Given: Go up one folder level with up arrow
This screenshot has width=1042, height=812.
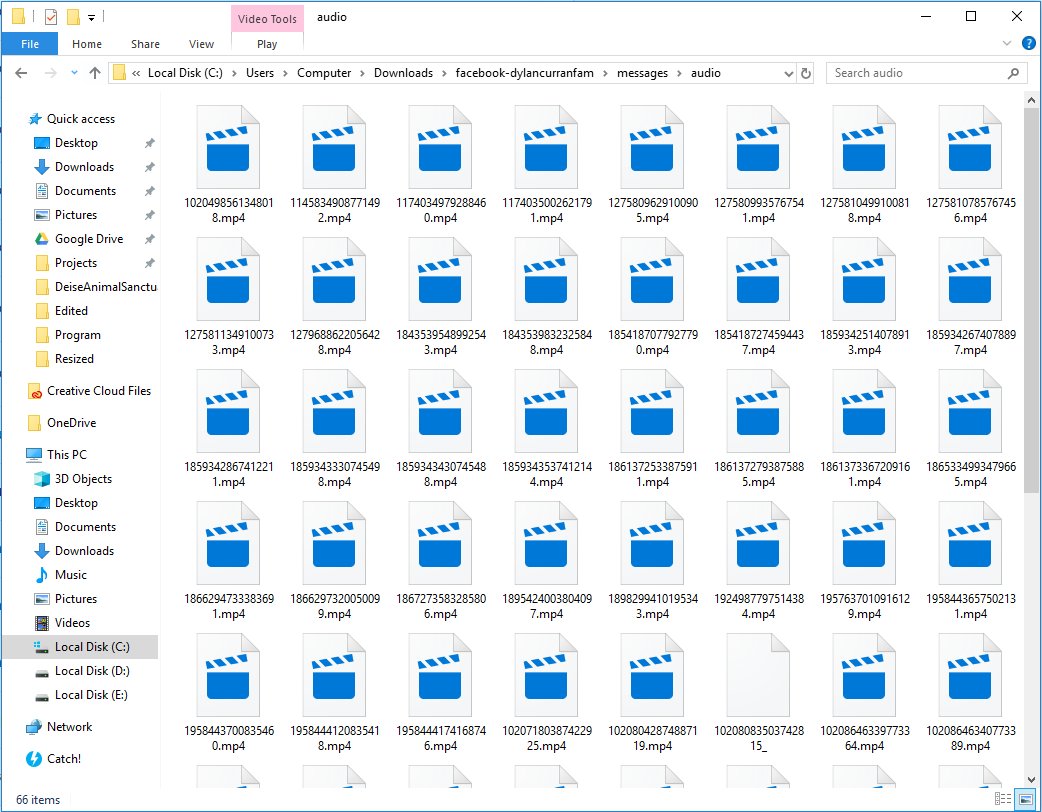Looking at the screenshot, I should click(95, 73).
